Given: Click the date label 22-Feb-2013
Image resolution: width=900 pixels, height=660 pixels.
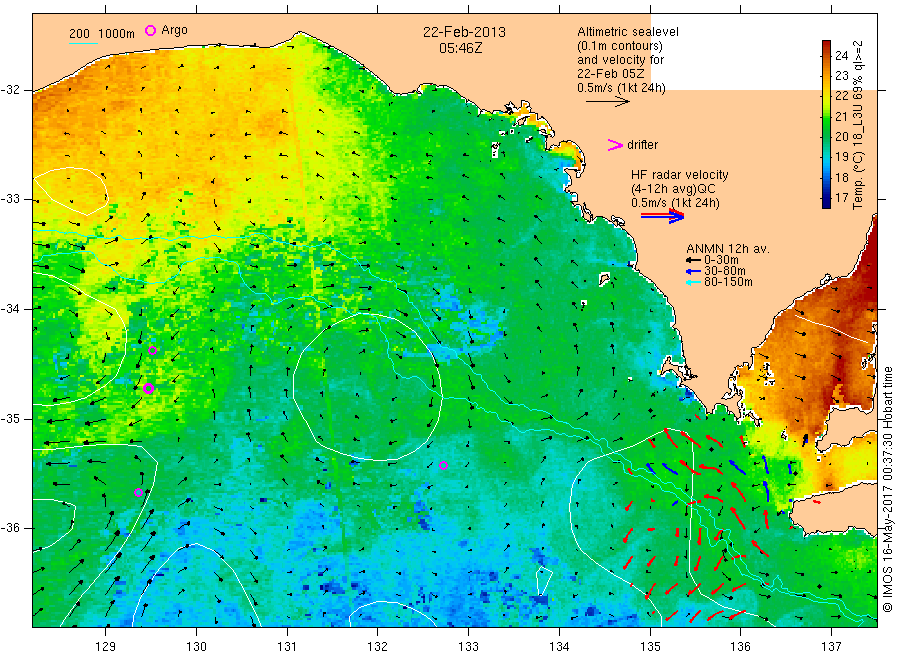Looking at the screenshot, I should pyautogui.click(x=464, y=32).
